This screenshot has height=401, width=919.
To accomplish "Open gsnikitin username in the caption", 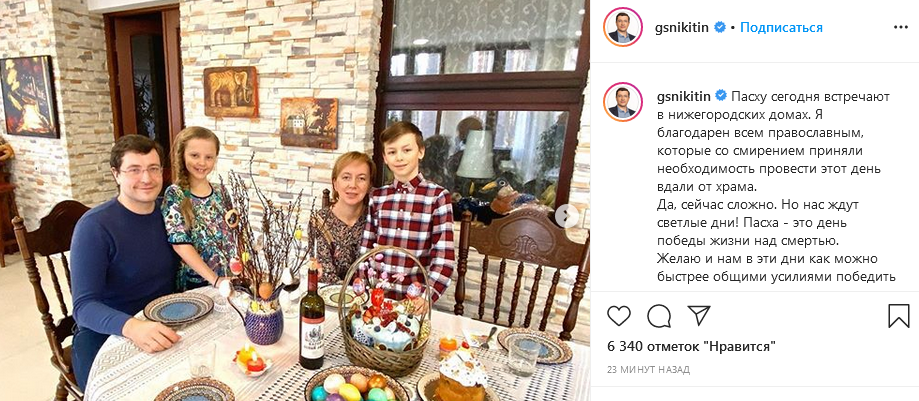I will 682,96.
